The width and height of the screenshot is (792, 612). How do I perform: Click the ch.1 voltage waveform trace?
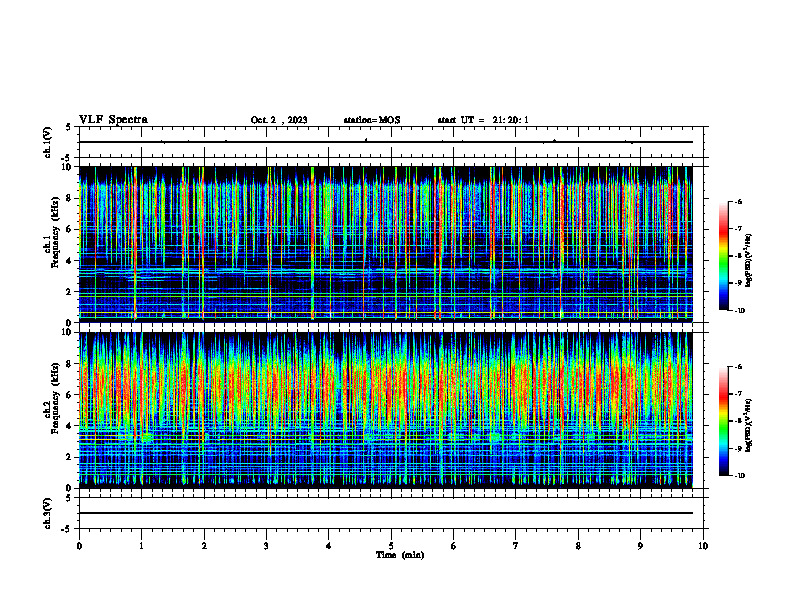pos(385,142)
